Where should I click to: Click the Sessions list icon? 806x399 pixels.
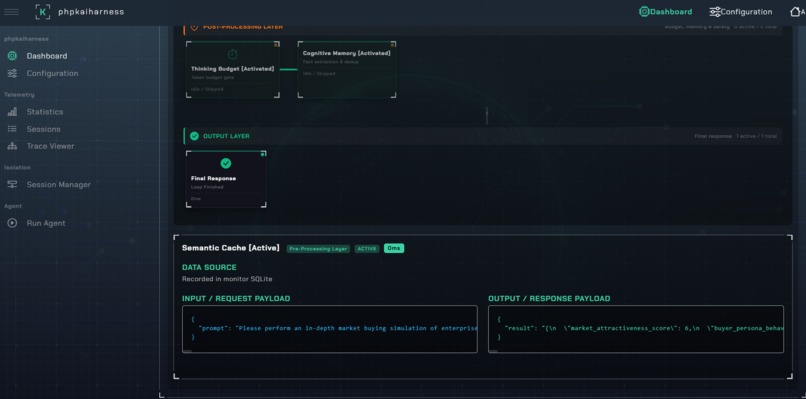[x=12, y=129]
